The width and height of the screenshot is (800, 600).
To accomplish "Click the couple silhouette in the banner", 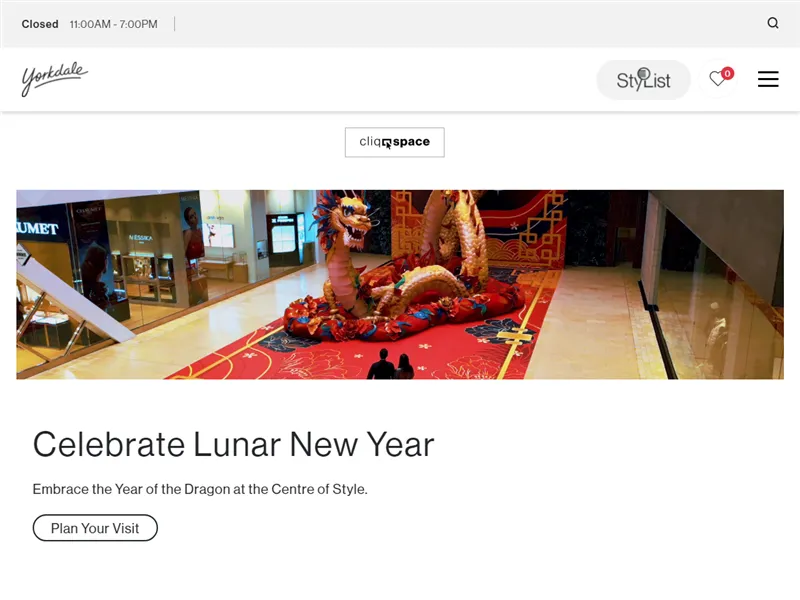I will (x=391, y=364).
